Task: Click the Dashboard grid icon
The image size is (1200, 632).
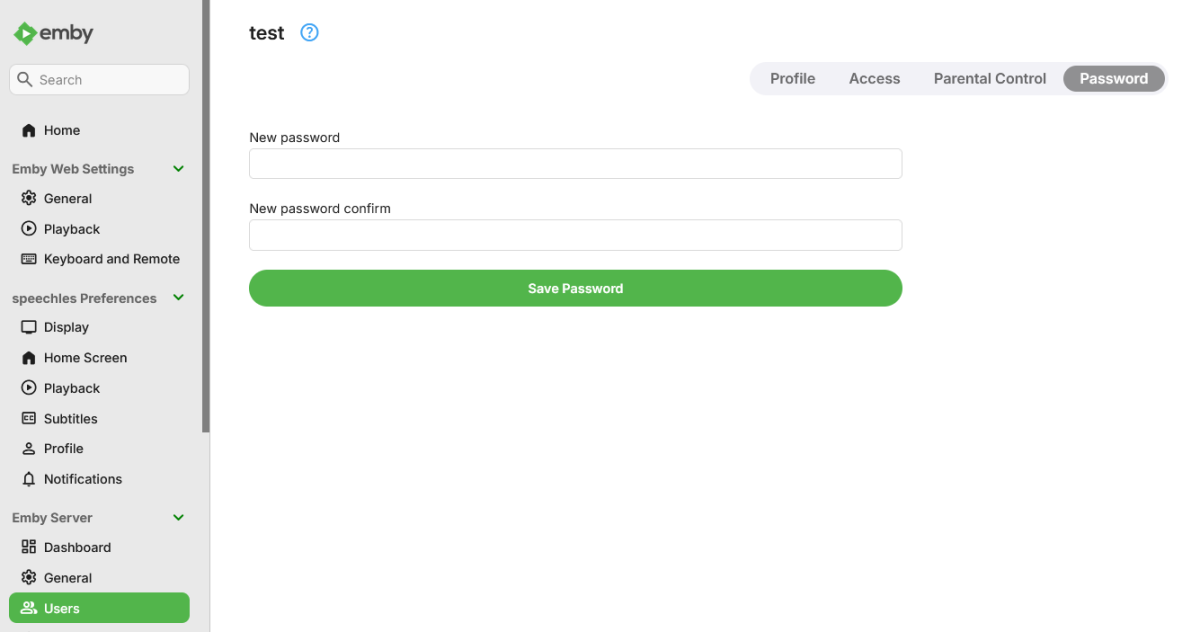Action: pos(29,547)
